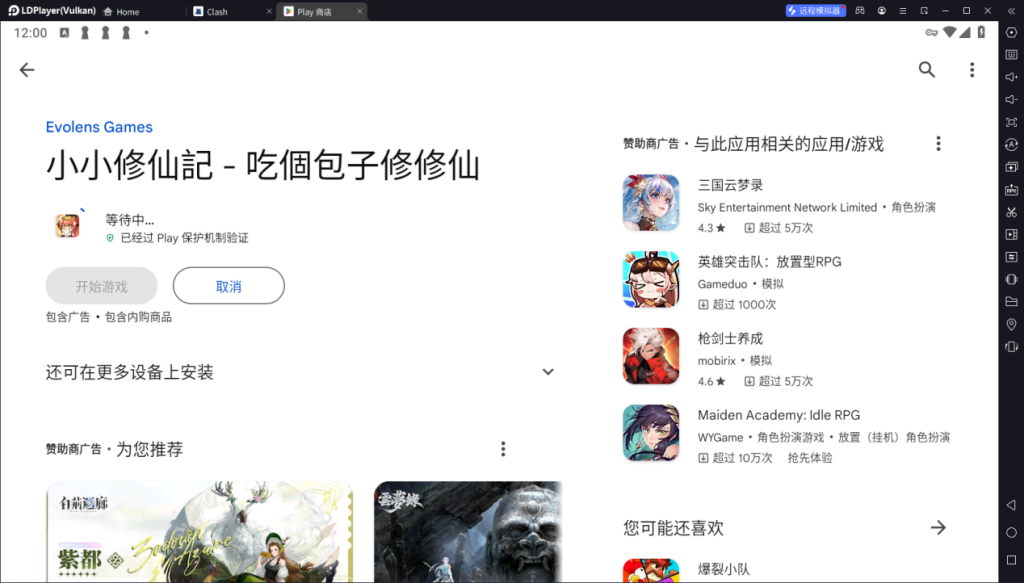Close the Clash tab
This screenshot has height=583, width=1024.
click(x=269, y=11)
